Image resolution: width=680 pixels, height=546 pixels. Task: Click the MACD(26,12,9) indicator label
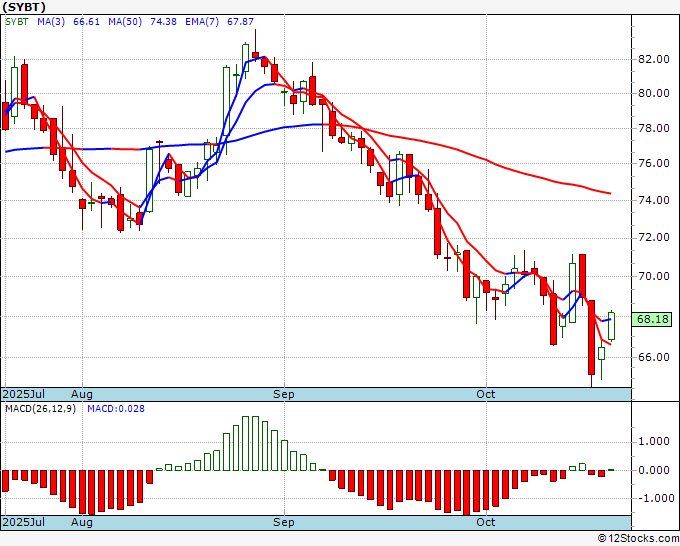(x=40, y=409)
